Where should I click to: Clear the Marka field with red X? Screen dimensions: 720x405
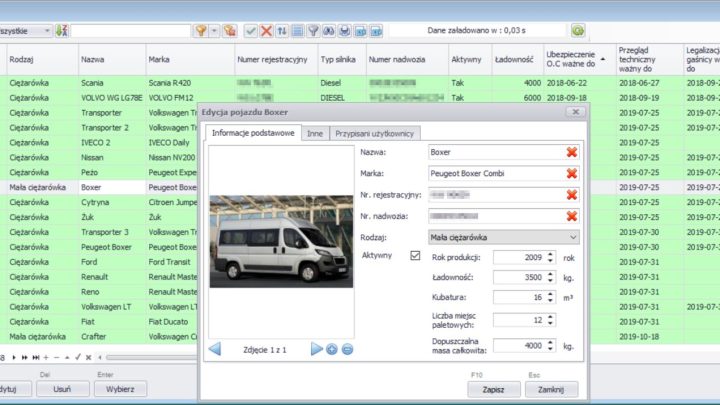tap(572, 173)
